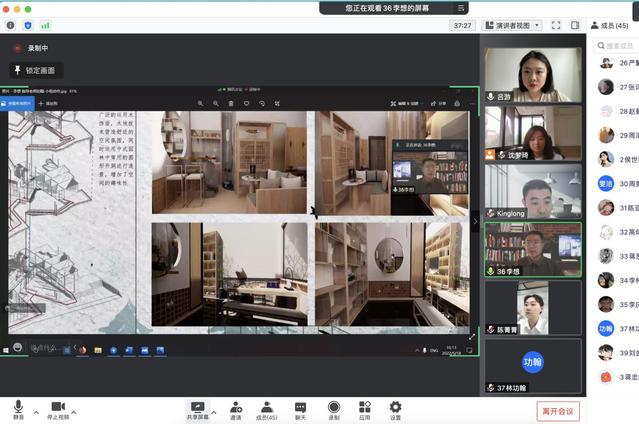The height and width of the screenshot is (424, 639).
Task: Open the 邀请 invite icon
Action: click(x=235, y=406)
